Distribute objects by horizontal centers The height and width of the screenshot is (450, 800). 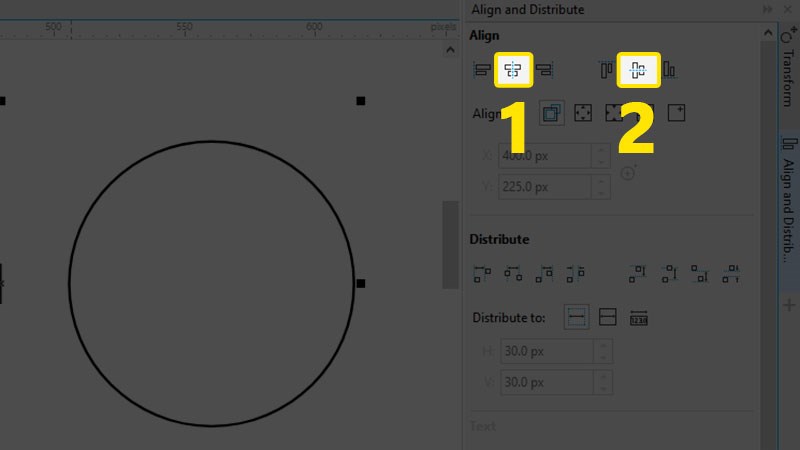(513, 274)
